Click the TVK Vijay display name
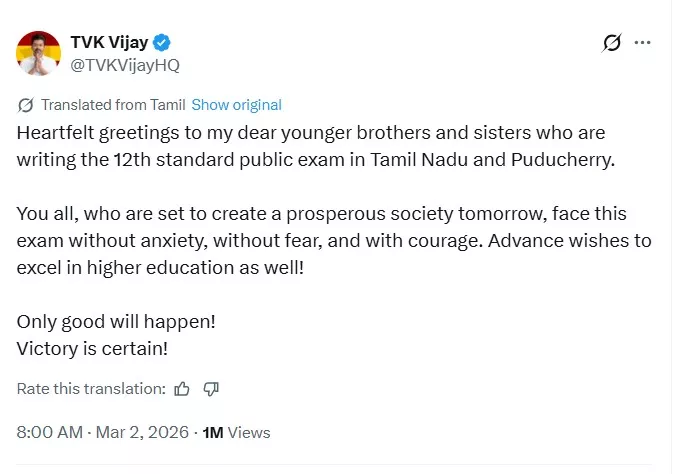This screenshot has height=474, width=699. pyautogui.click(x=107, y=42)
